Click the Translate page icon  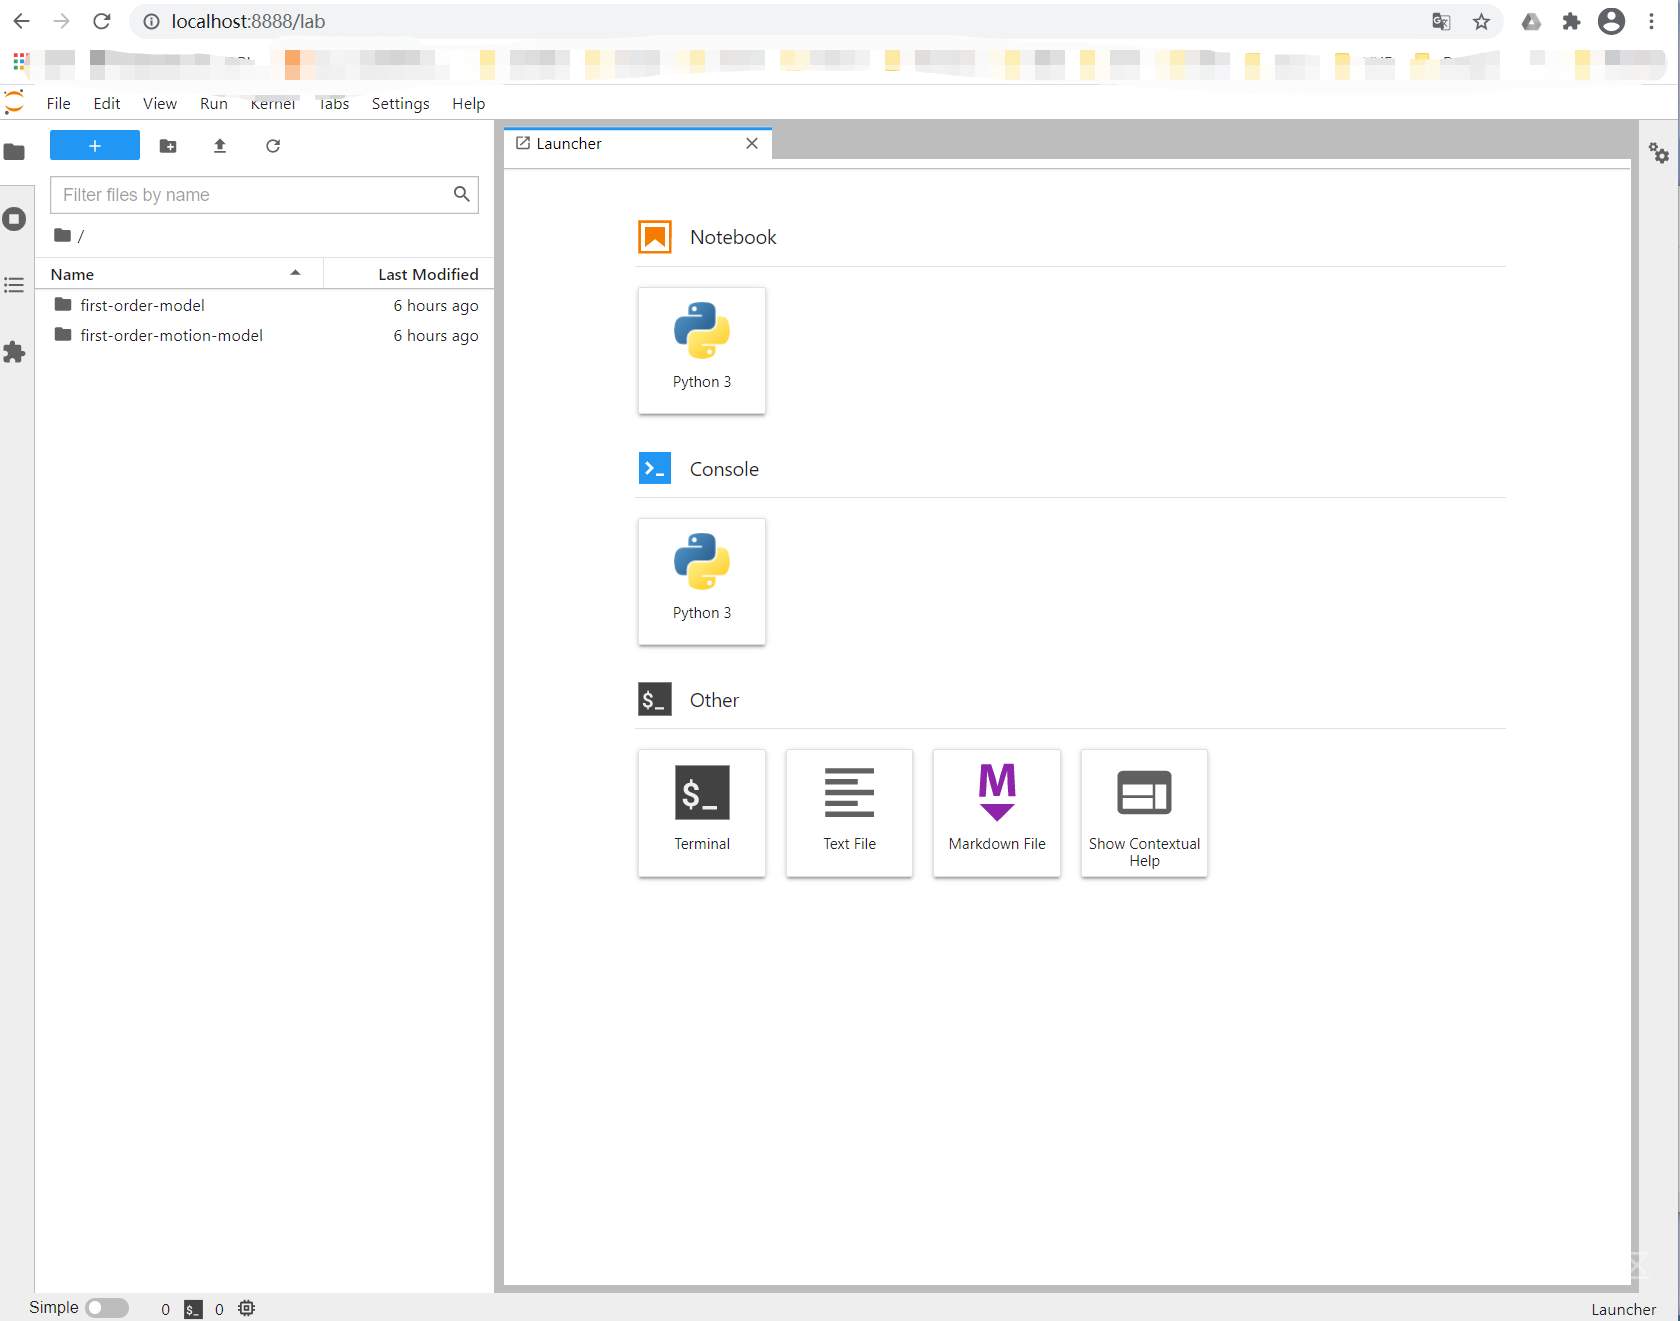pos(1441,21)
